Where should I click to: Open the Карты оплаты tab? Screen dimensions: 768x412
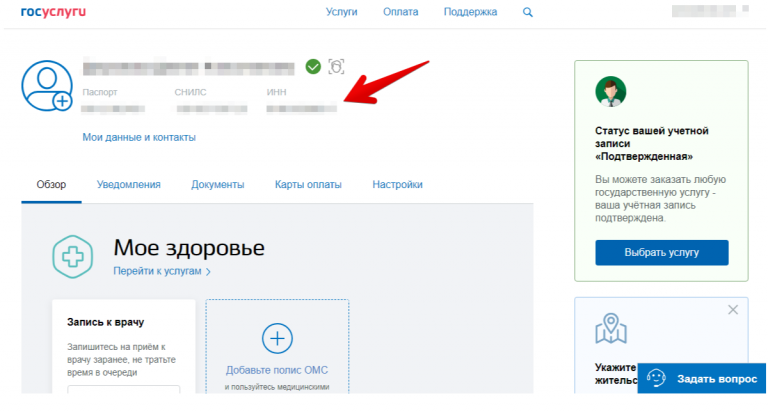coord(308,184)
